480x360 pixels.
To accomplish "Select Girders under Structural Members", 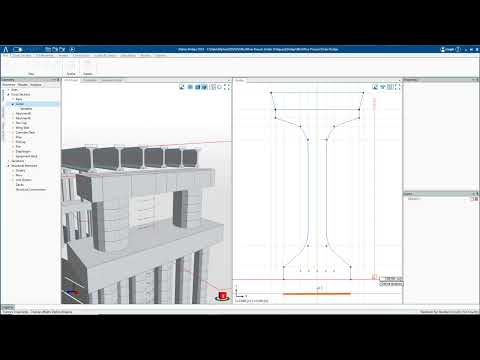I will coord(20,170).
